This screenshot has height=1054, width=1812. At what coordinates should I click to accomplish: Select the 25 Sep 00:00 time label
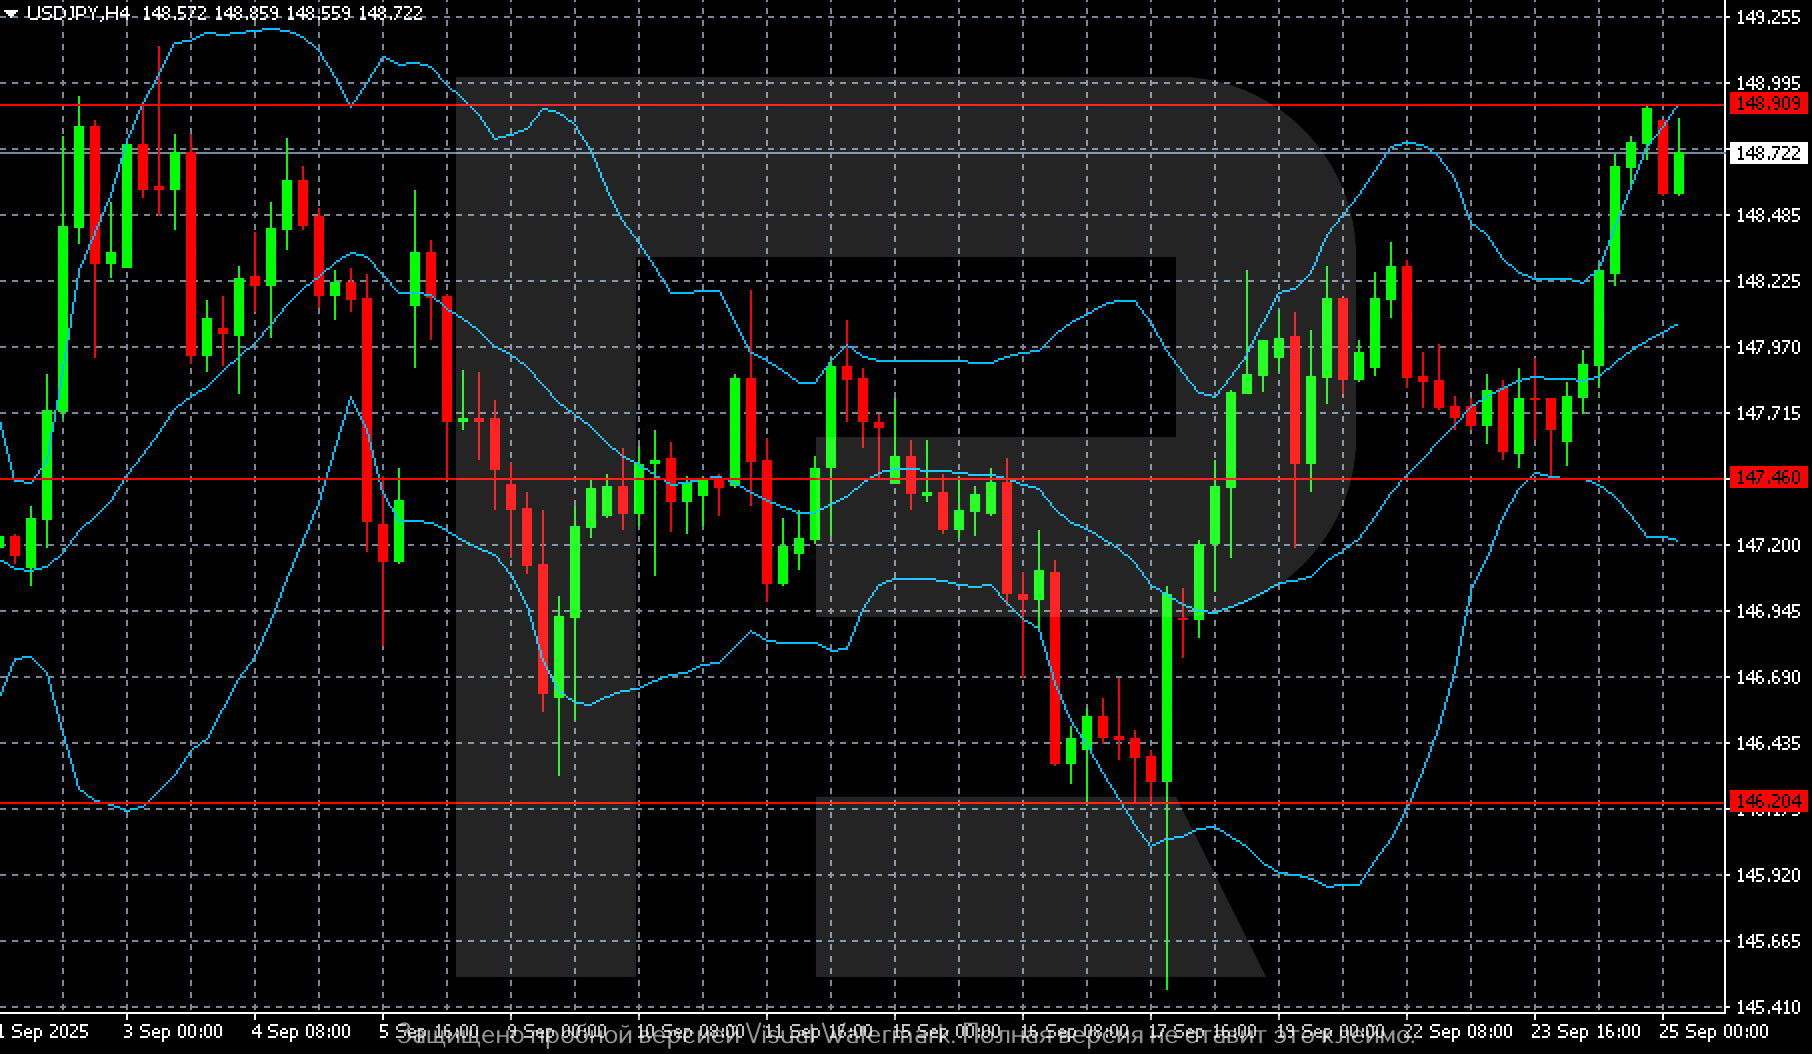click(1714, 1031)
